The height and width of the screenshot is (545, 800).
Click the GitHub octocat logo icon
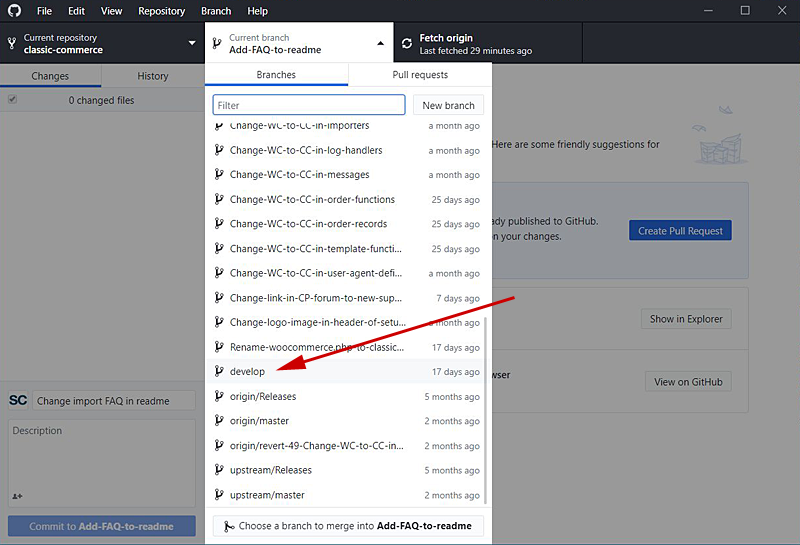pos(14,10)
